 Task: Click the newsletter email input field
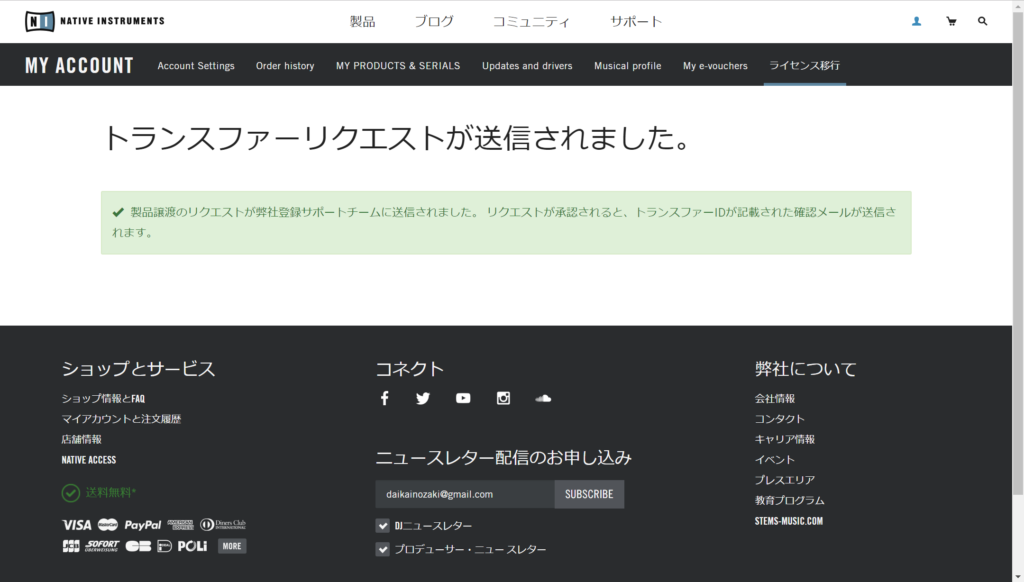pyautogui.click(x=465, y=494)
